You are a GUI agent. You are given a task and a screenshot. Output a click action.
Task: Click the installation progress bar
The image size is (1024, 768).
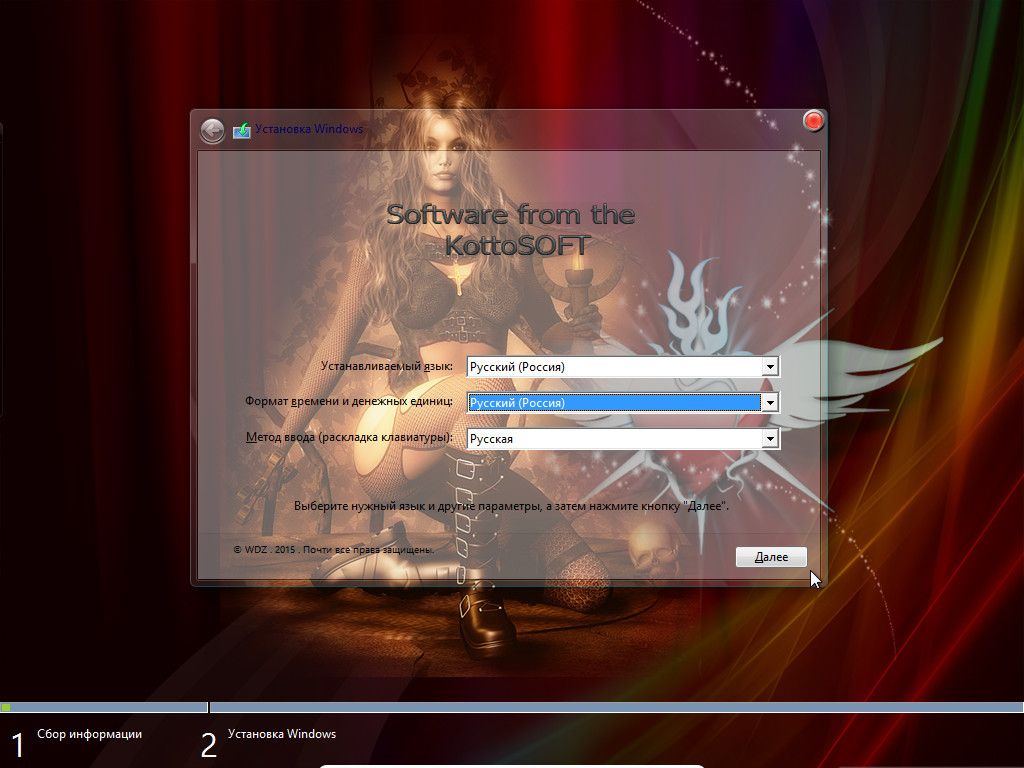512,707
